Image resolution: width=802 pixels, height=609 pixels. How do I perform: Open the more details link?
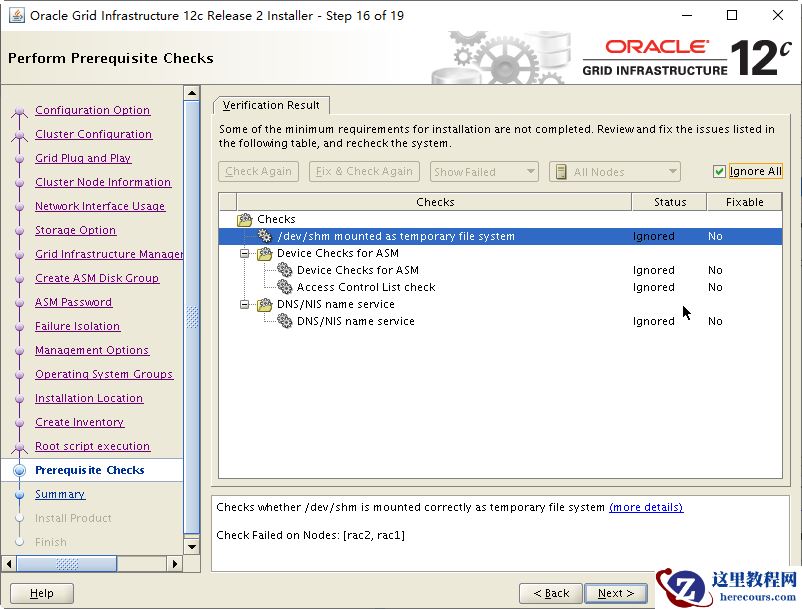[x=646, y=507]
